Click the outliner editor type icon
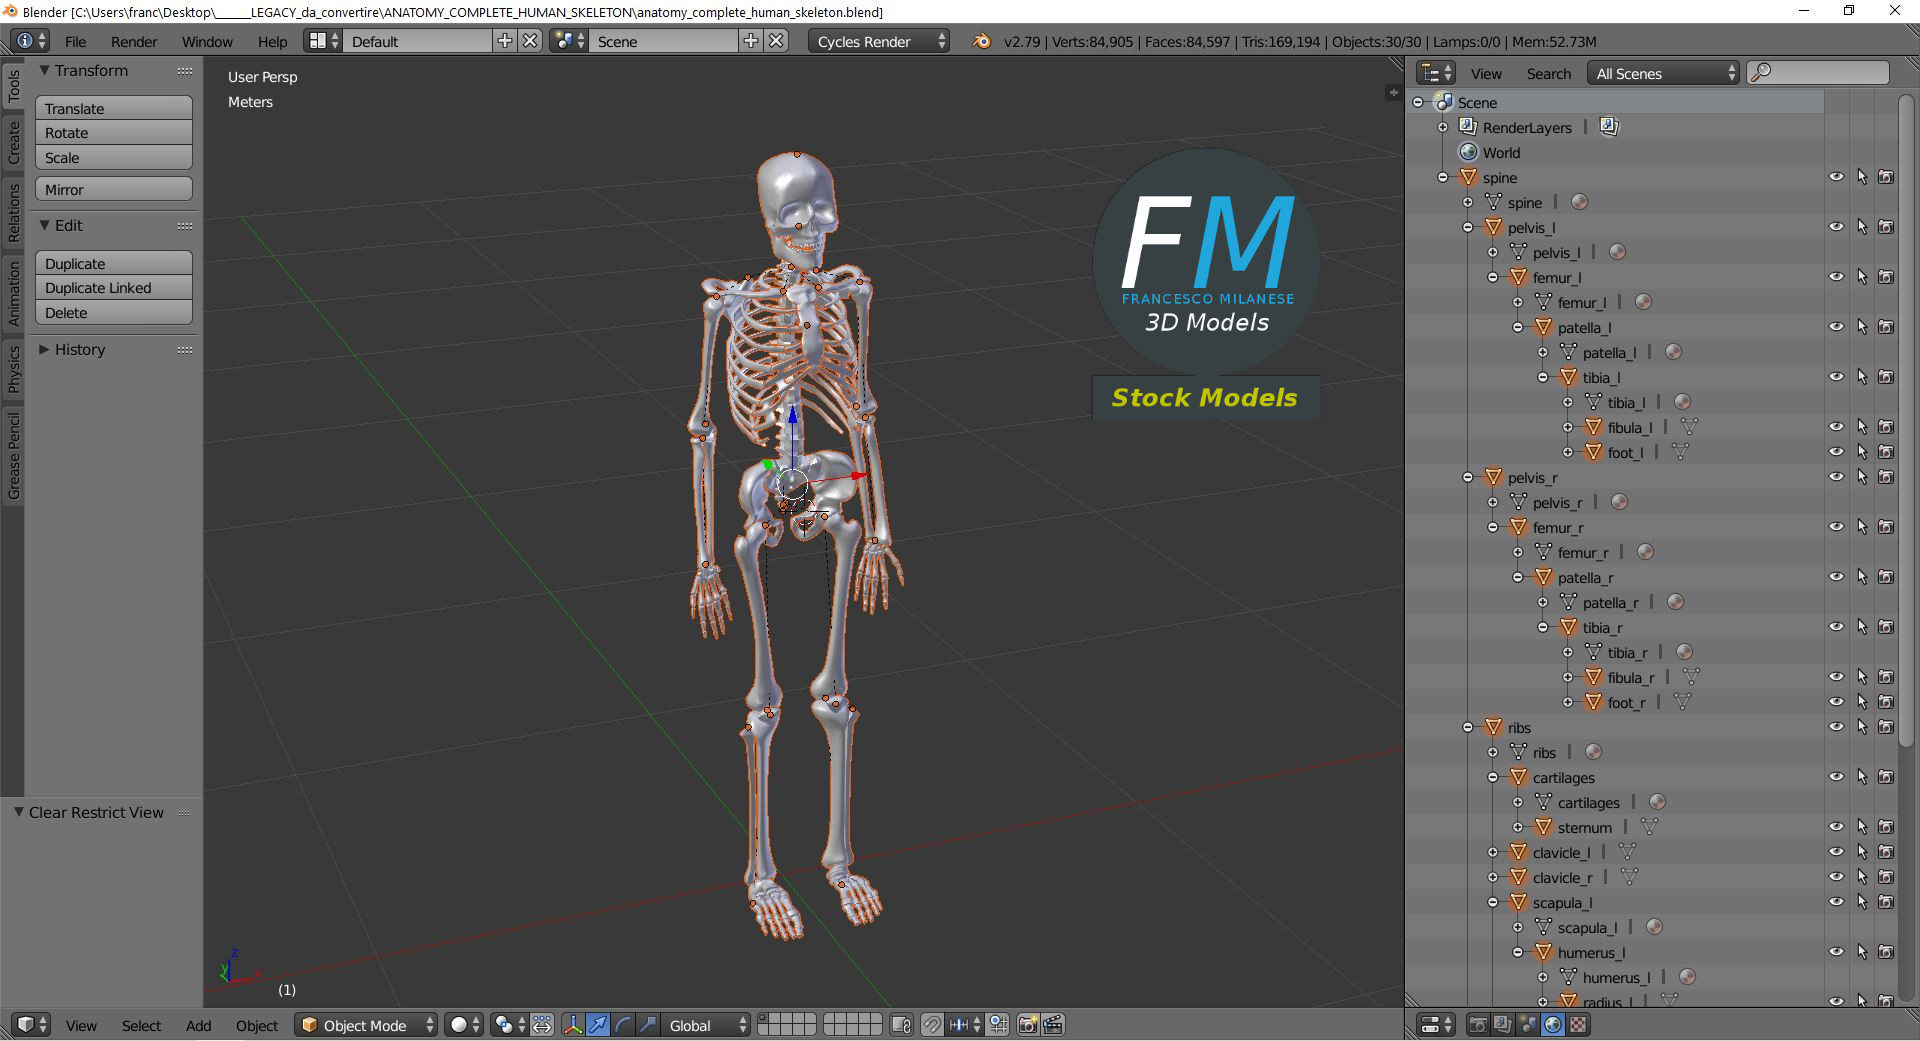1920x1041 pixels. (1432, 72)
